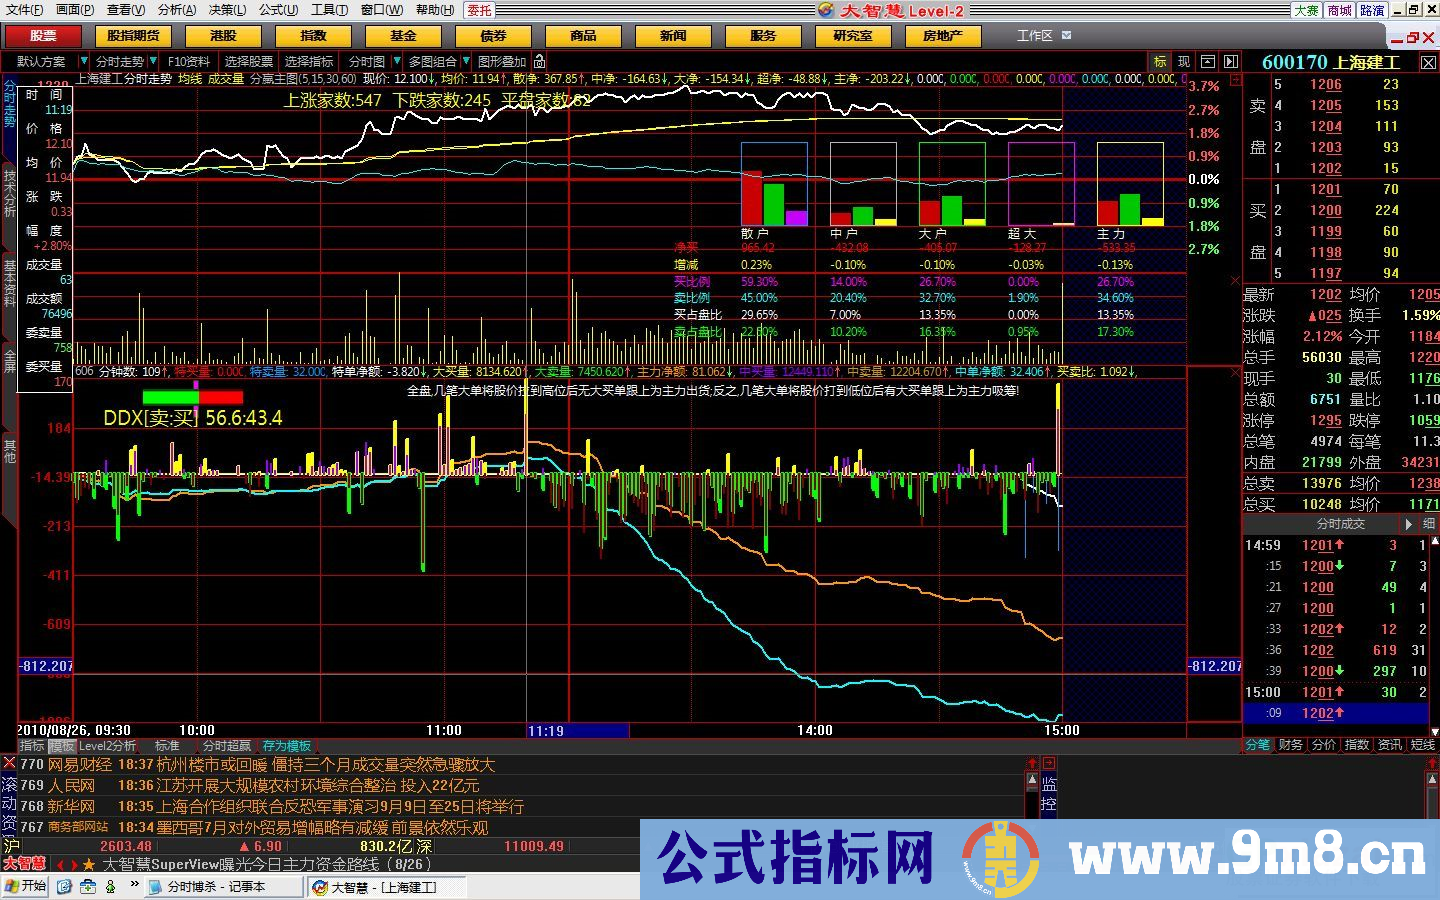The height and width of the screenshot is (900, 1440).
Task: Close the 600170 quote side panel
Action: coord(1429,62)
